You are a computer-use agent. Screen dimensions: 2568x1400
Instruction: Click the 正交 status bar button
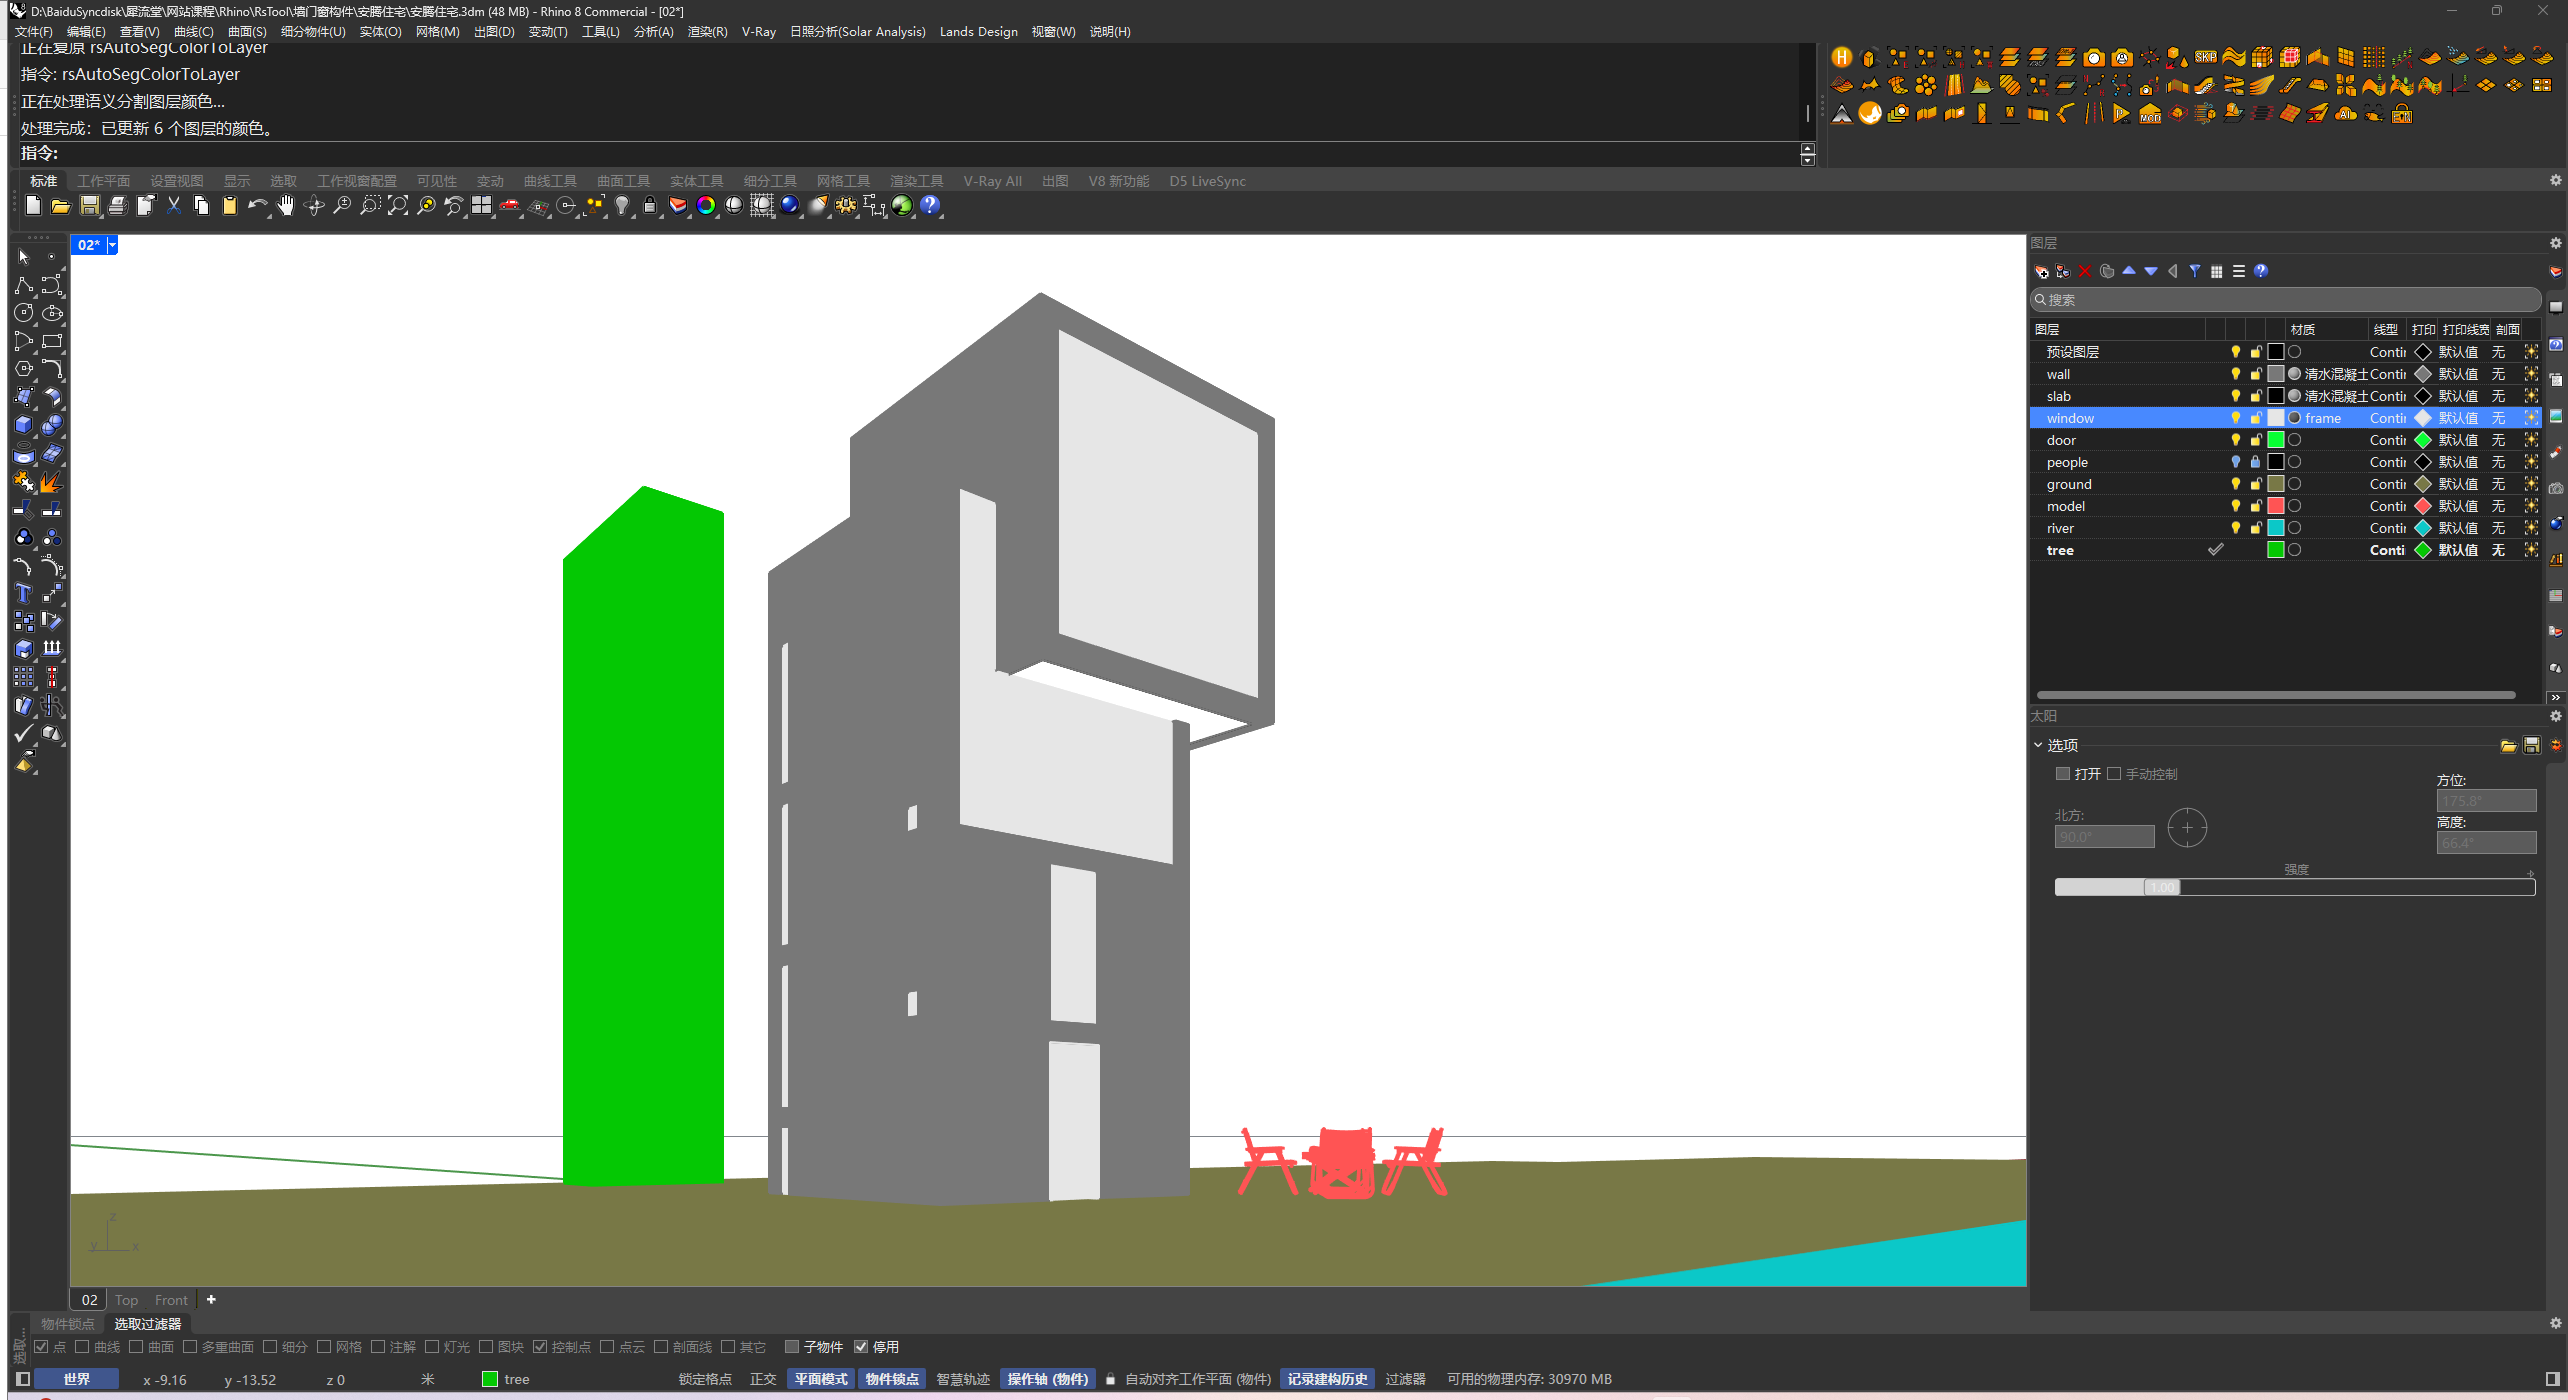click(x=762, y=1379)
